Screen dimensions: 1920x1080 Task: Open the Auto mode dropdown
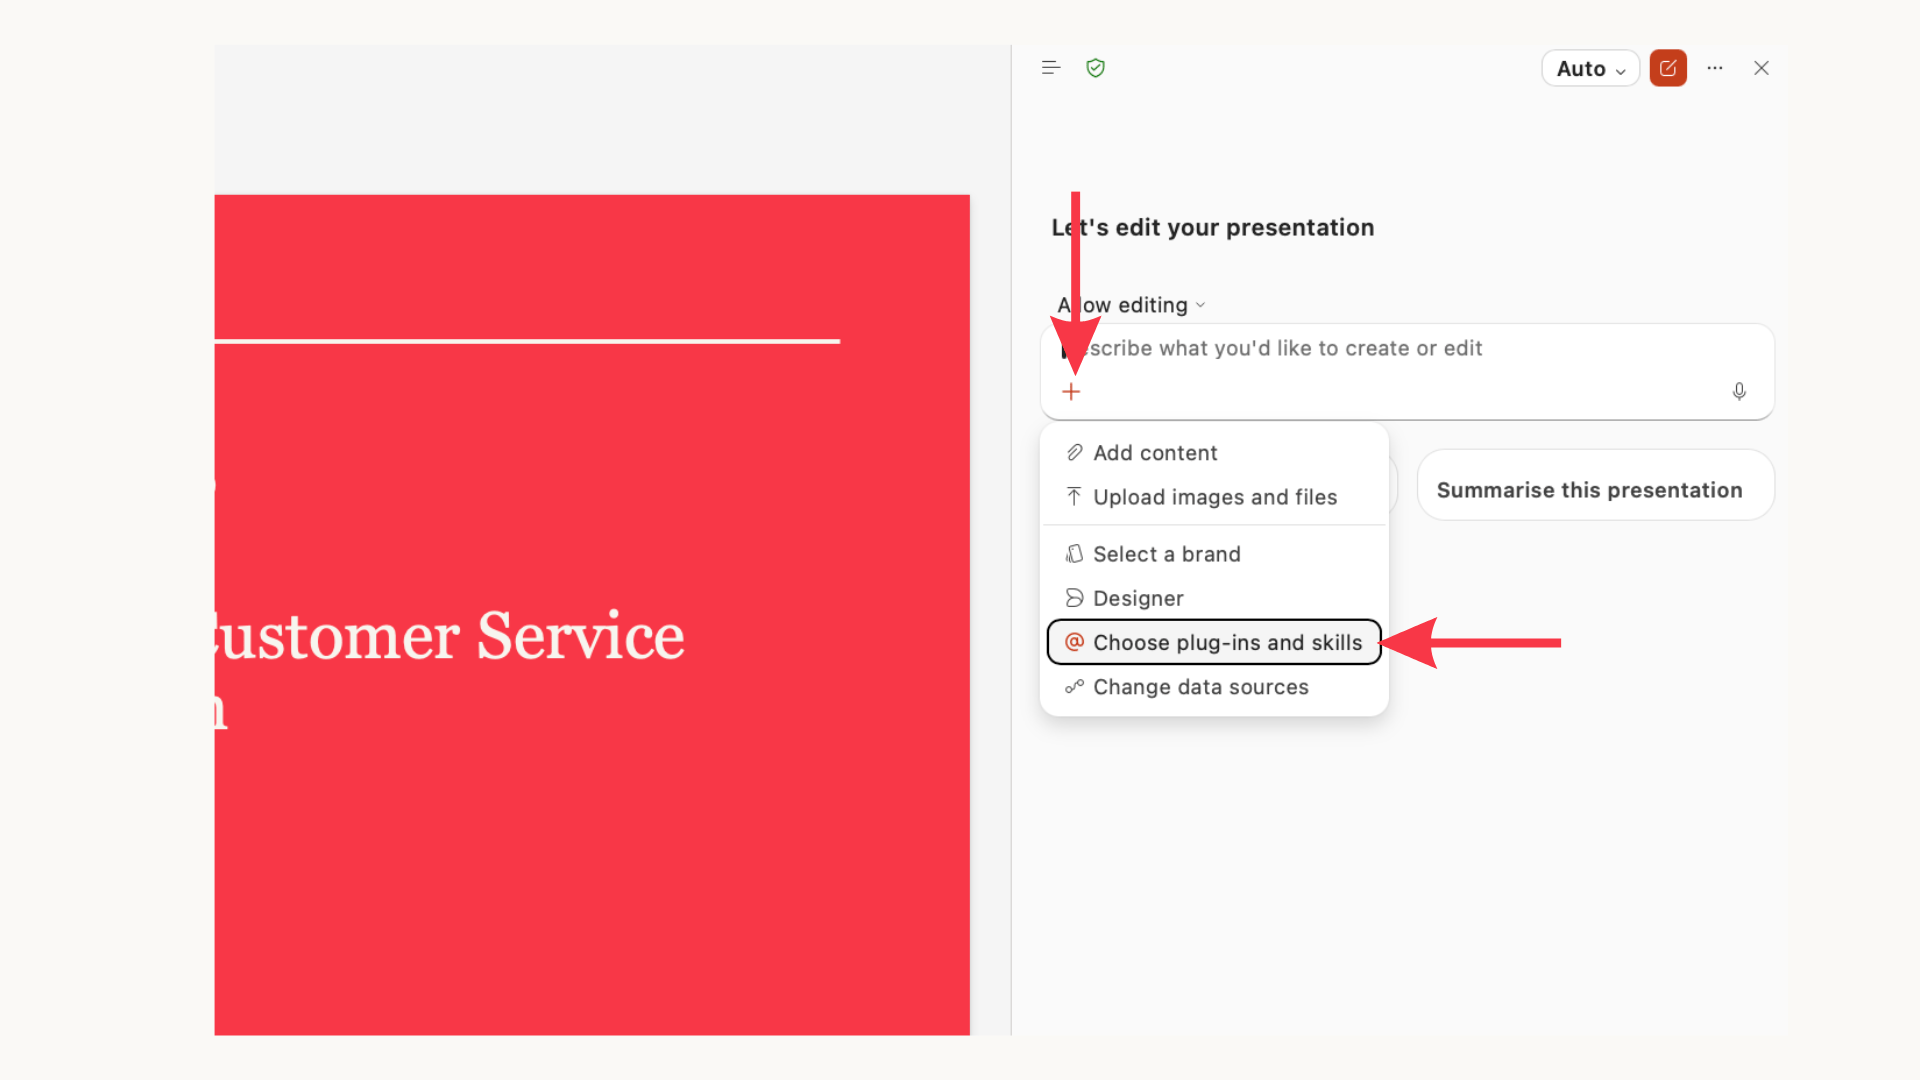click(x=1590, y=68)
